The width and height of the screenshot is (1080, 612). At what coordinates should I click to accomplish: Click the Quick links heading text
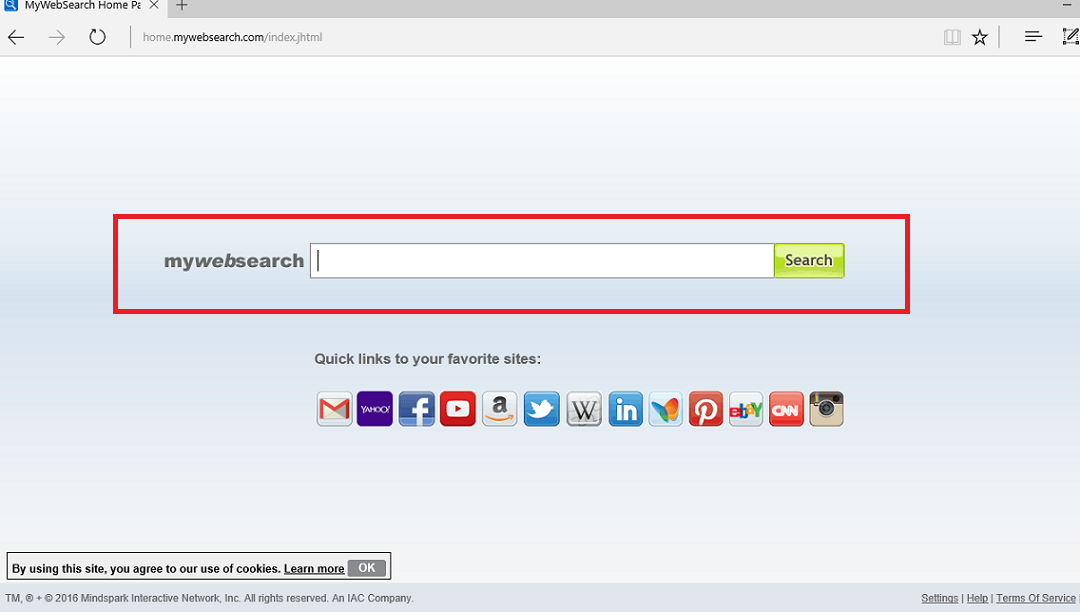coord(427,359)
